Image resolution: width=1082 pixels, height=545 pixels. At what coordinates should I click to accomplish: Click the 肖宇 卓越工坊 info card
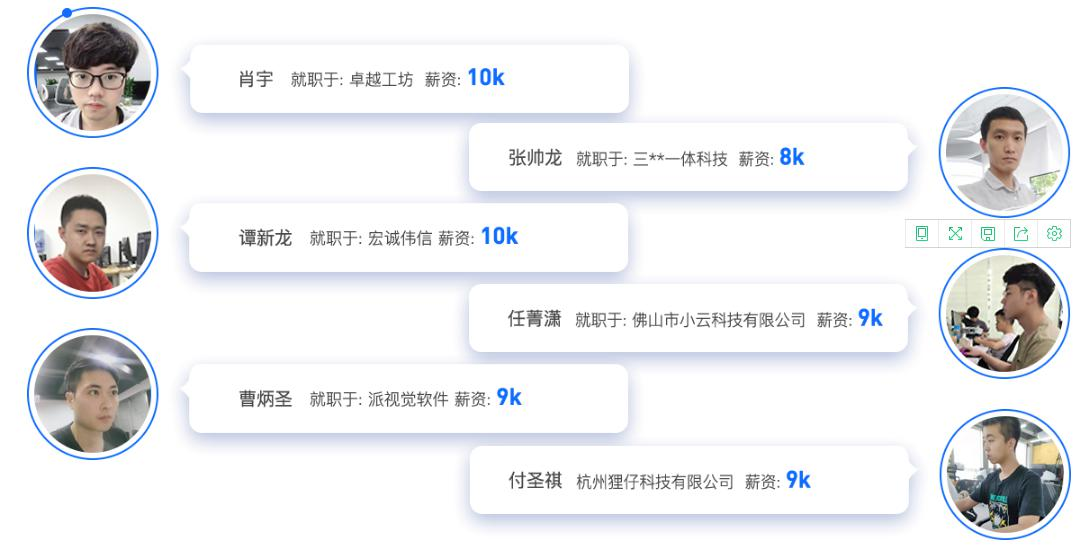409,79
